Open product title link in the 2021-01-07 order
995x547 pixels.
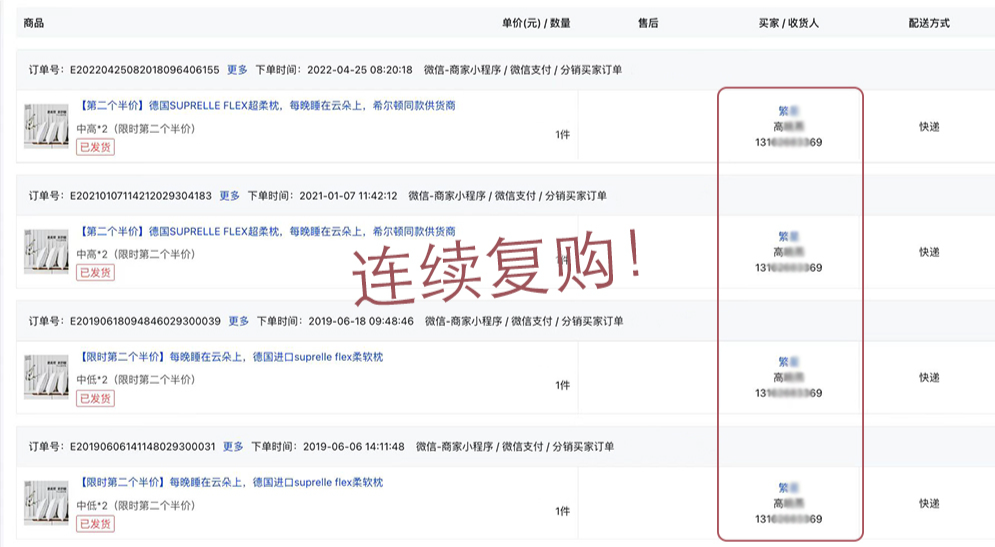coord(267,232)
